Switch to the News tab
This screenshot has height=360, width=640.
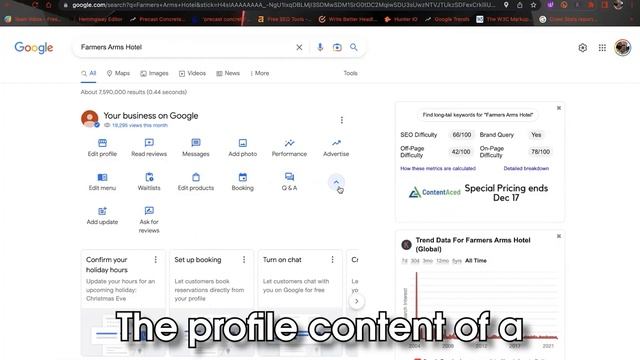(228, 73)
